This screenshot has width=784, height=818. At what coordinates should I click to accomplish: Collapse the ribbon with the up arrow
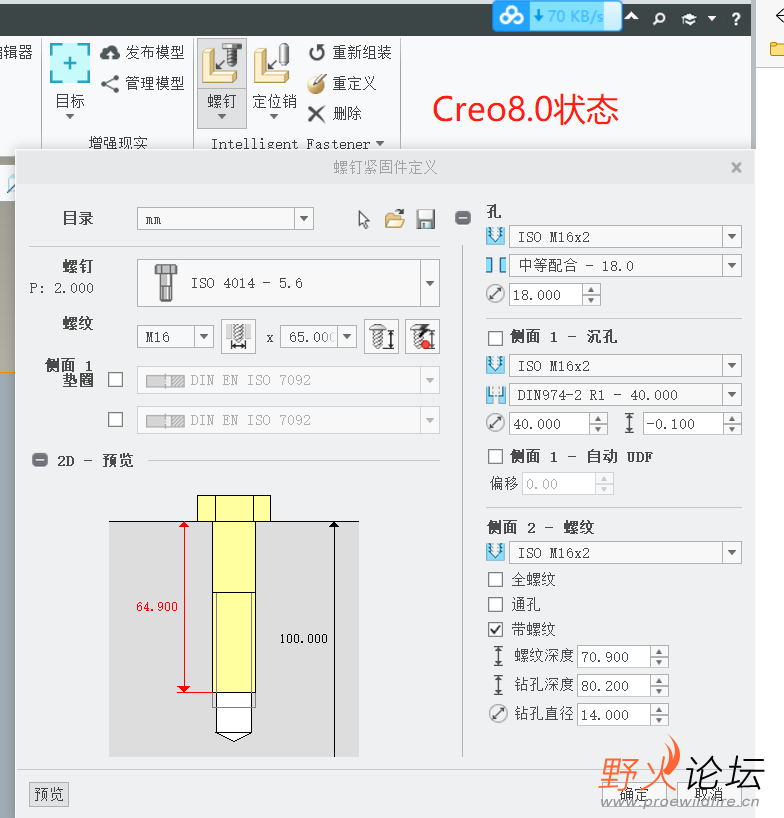point(632,17)
